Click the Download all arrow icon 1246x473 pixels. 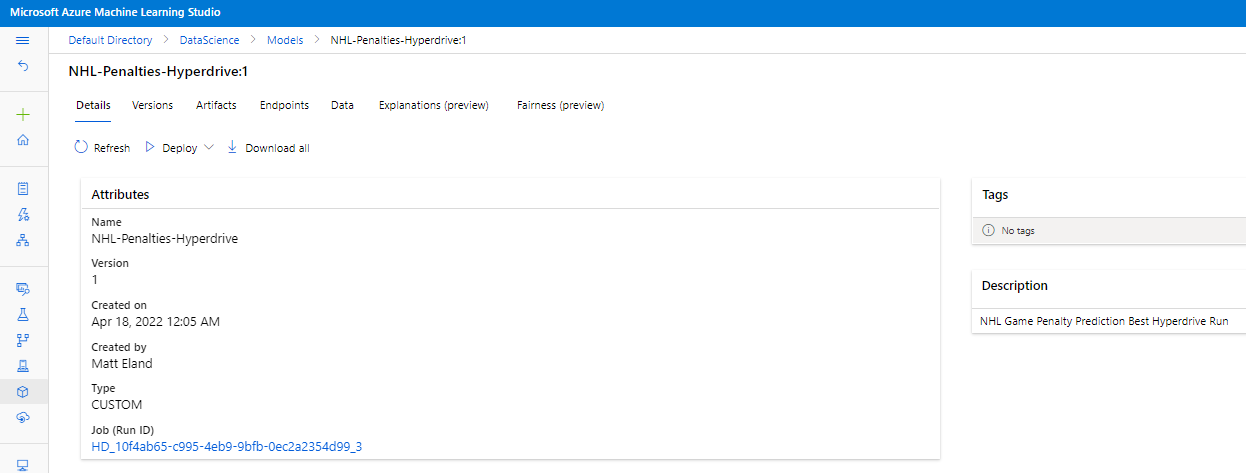coord(232,147)
